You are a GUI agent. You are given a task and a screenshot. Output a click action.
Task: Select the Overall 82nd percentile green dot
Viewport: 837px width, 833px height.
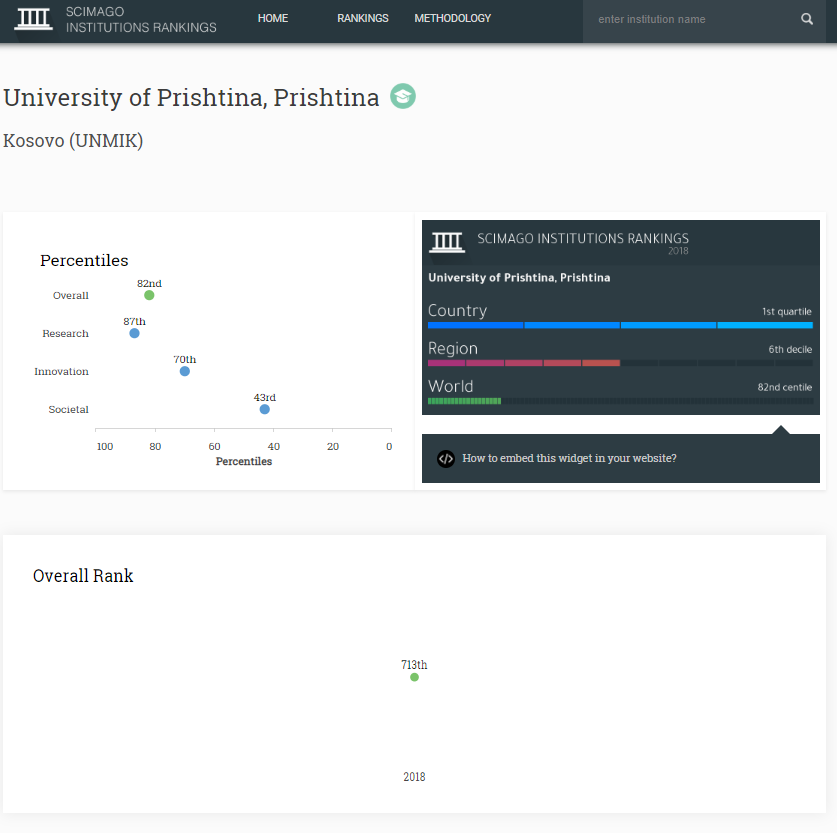149,295
